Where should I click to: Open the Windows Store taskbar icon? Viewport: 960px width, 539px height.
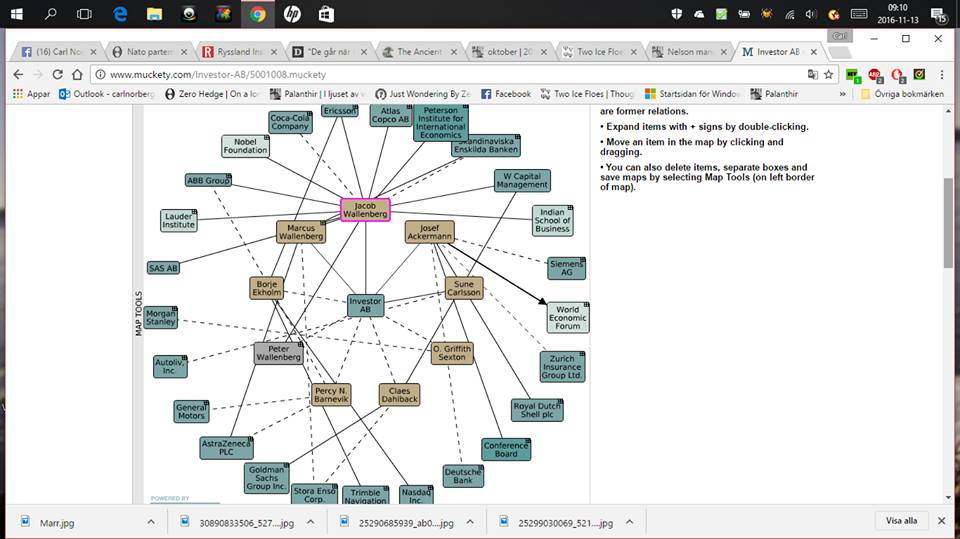tap(325, 14)
